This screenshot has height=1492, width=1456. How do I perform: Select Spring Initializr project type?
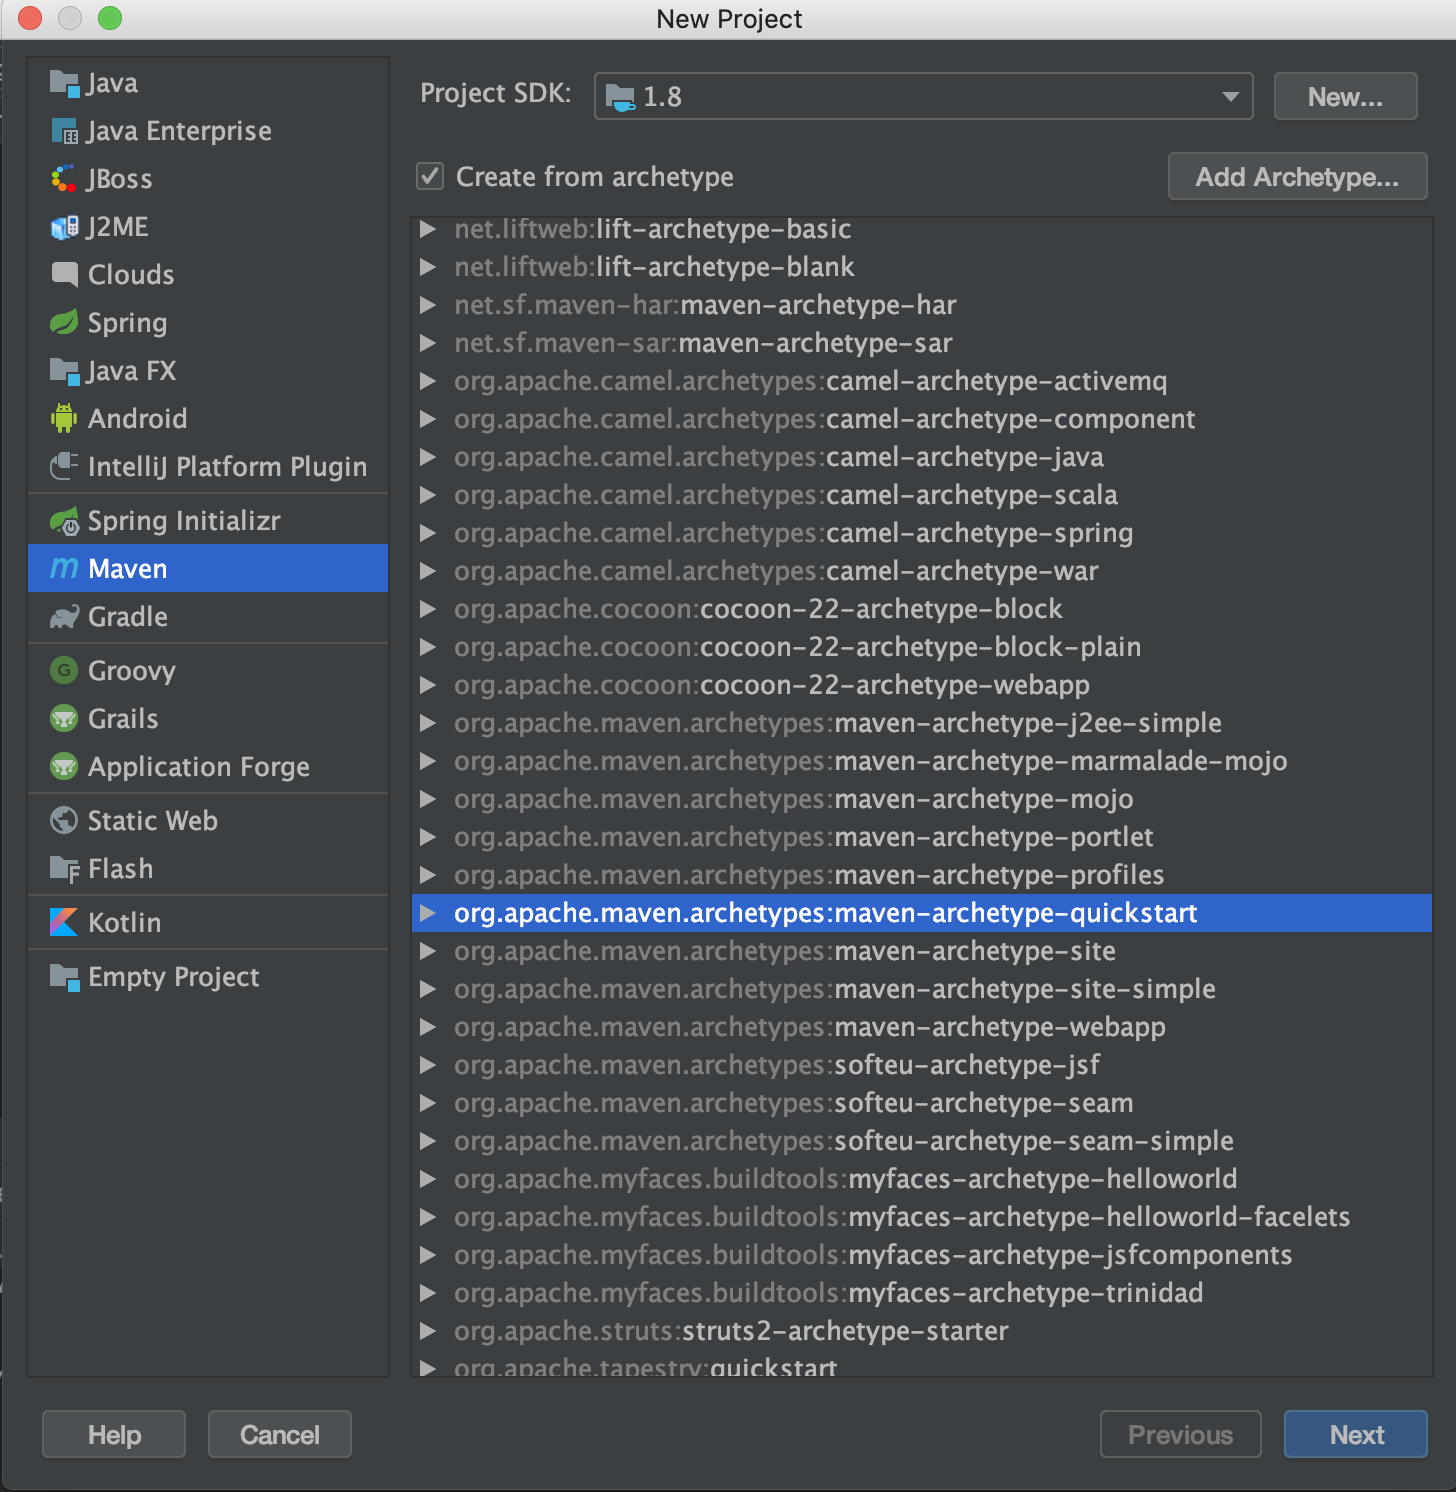[208, 521]
